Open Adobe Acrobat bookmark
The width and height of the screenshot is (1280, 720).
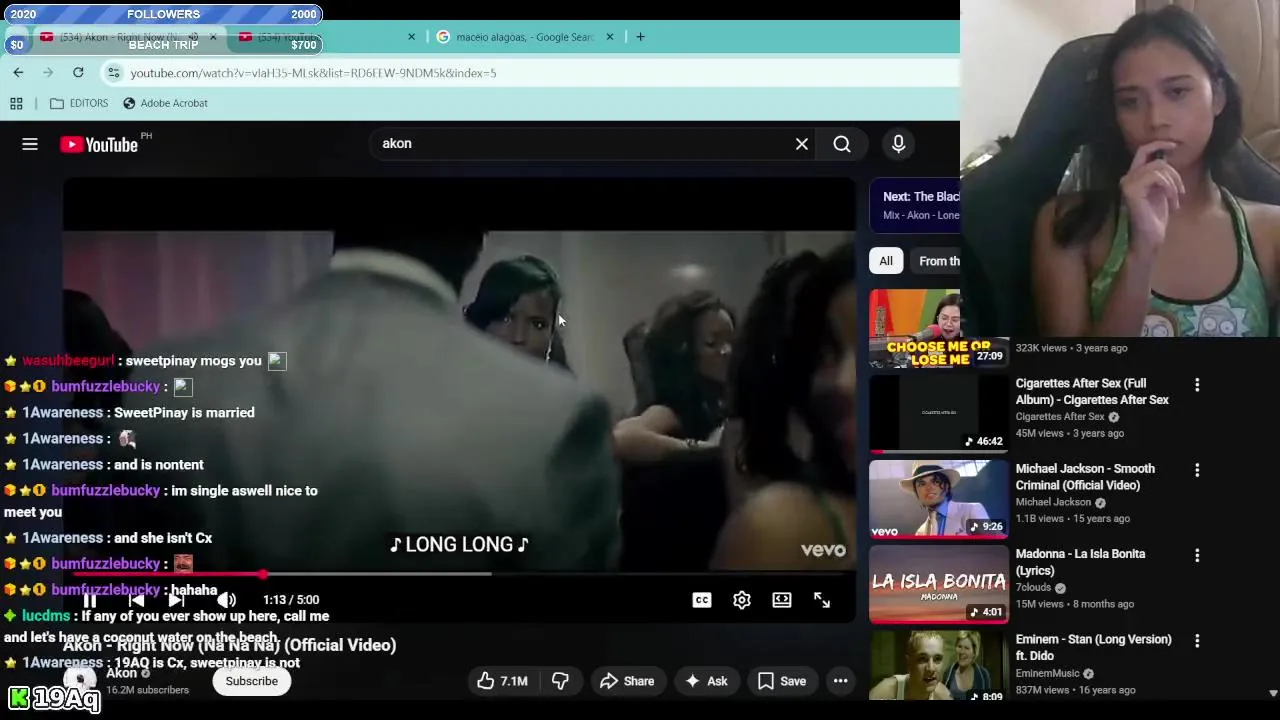tap(165, 103)
